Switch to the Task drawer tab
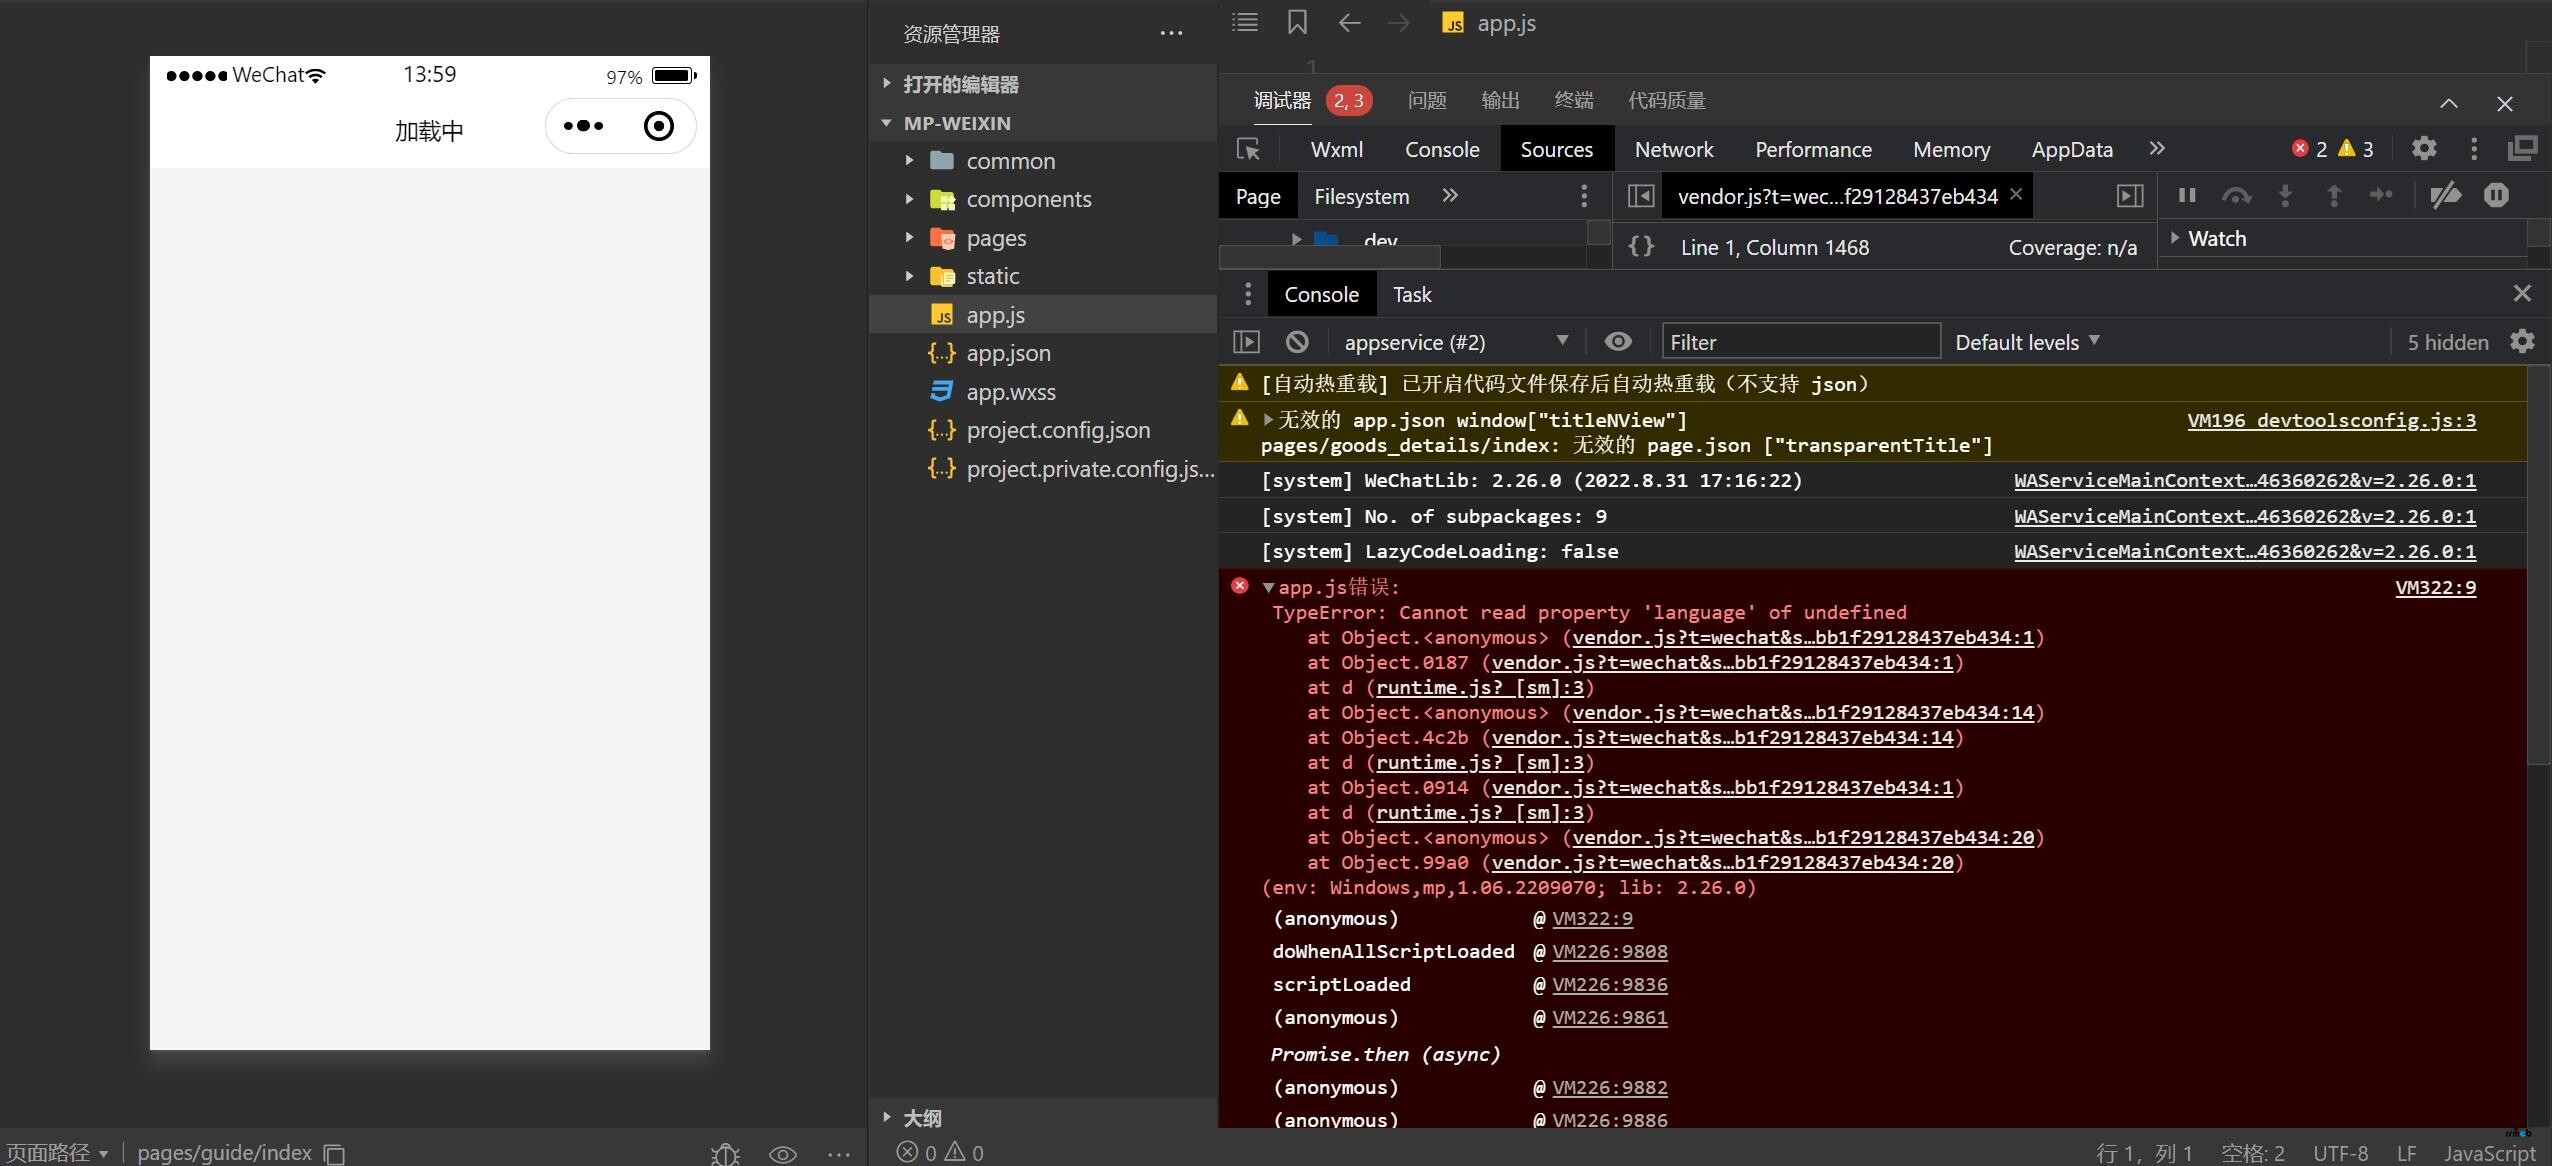The height and width of the screenshot is (1166, 2552). point(1412,294)
